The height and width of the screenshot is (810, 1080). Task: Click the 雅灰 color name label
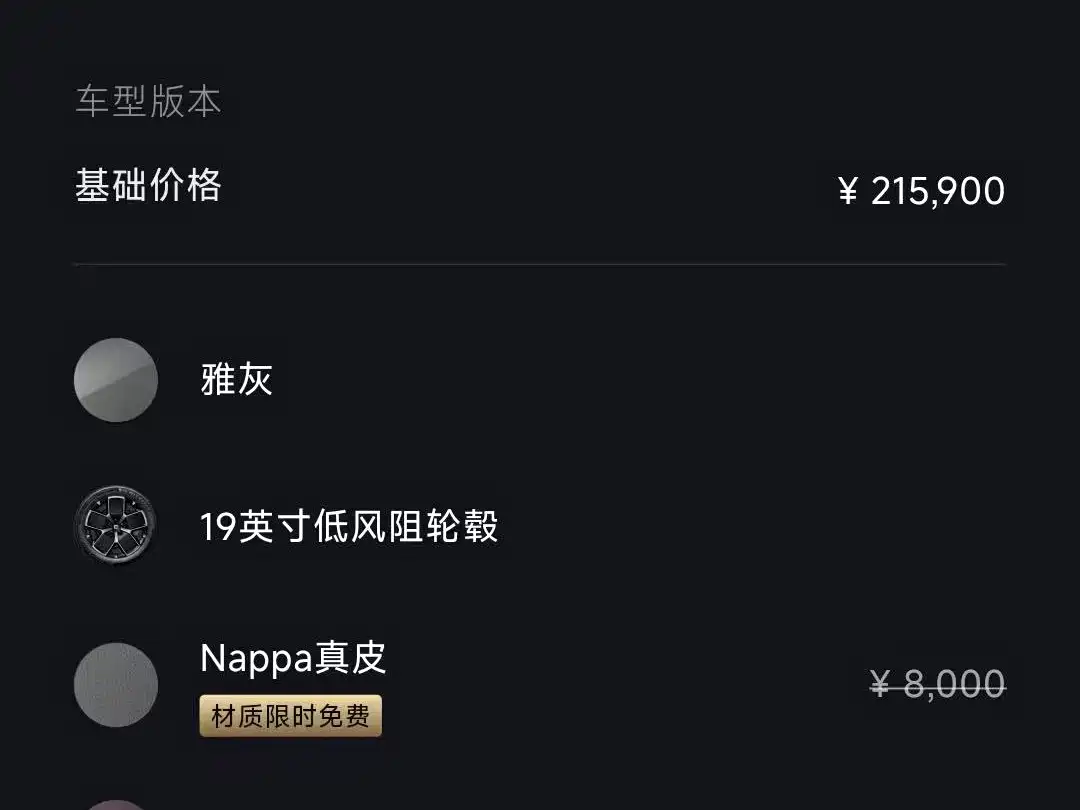pyautogui.click(x=237, y=380)
